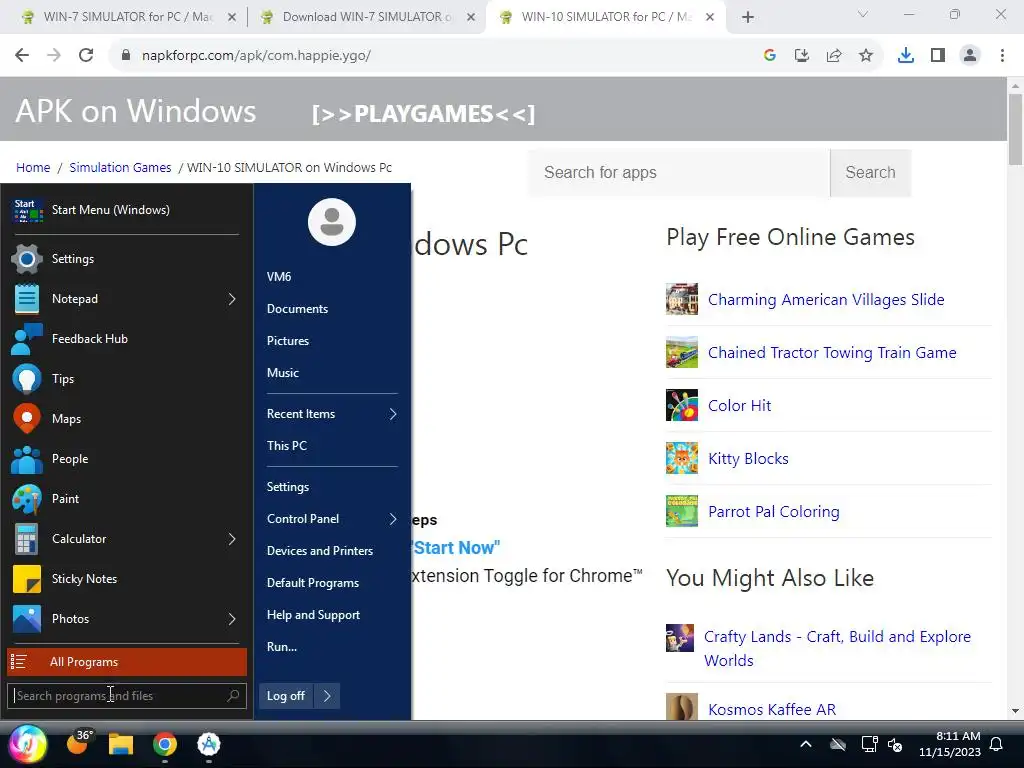This screenshot has height=768, width=1024.
Task: Click Start Menu (Windows) header icon
Action: click(27, 210)
